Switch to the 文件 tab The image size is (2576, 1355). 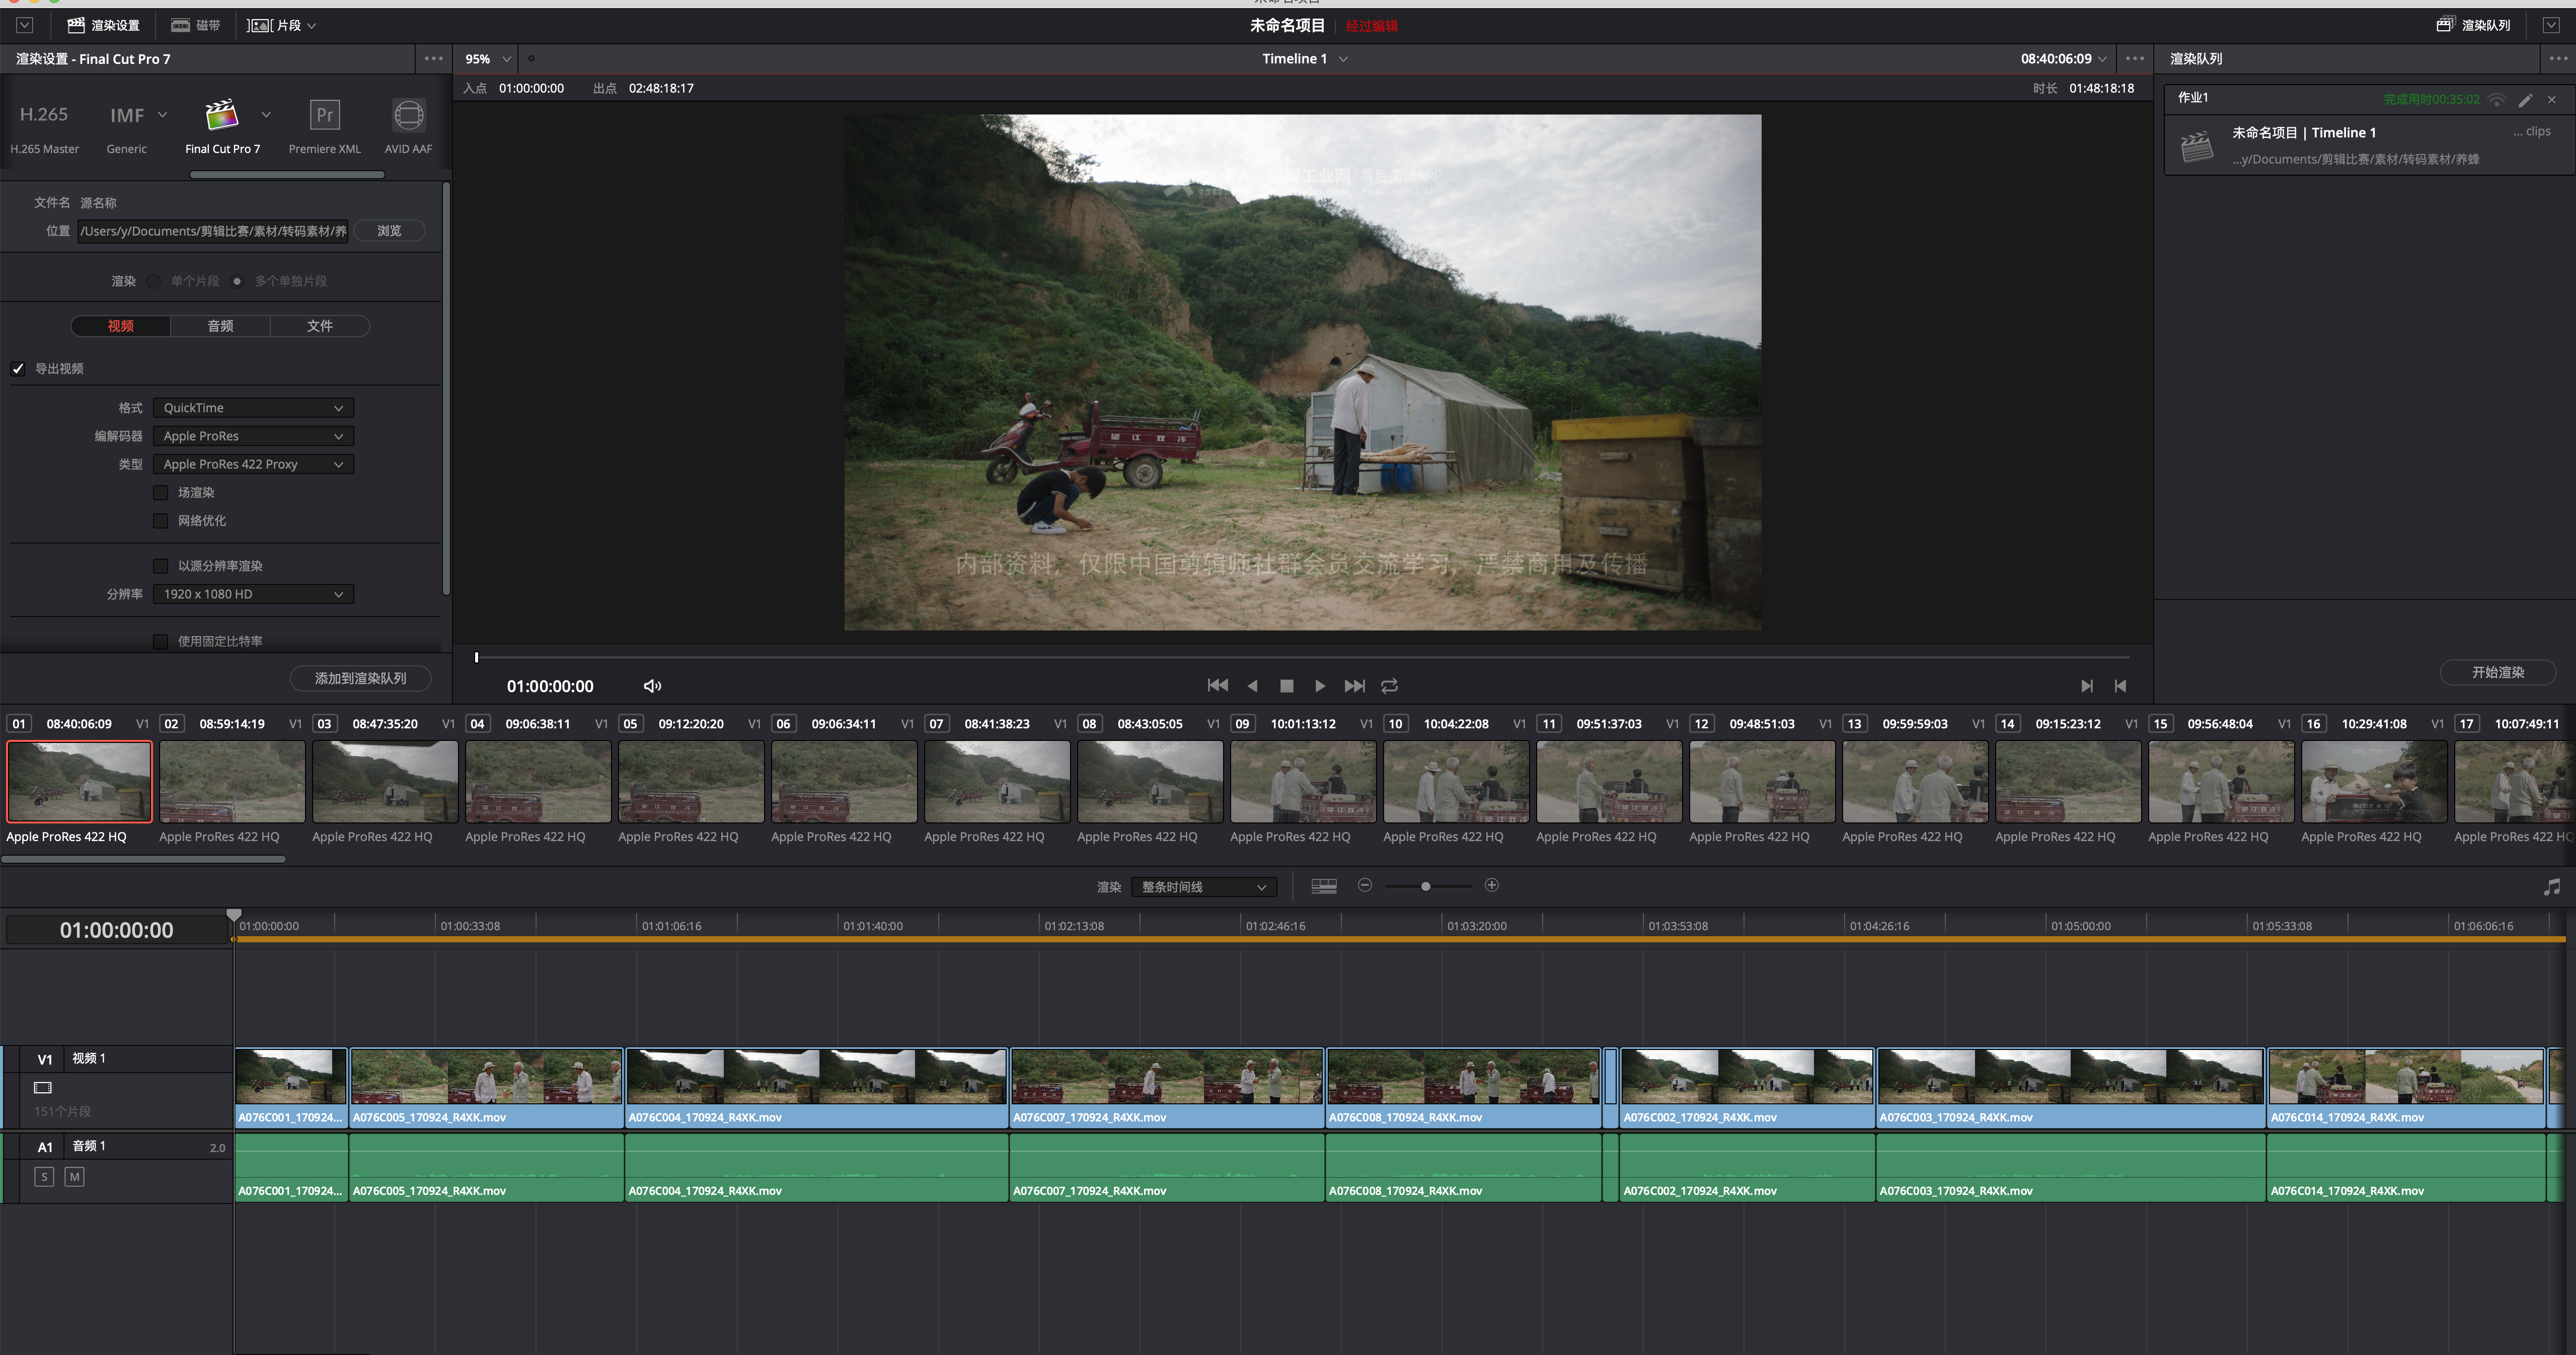320,326
